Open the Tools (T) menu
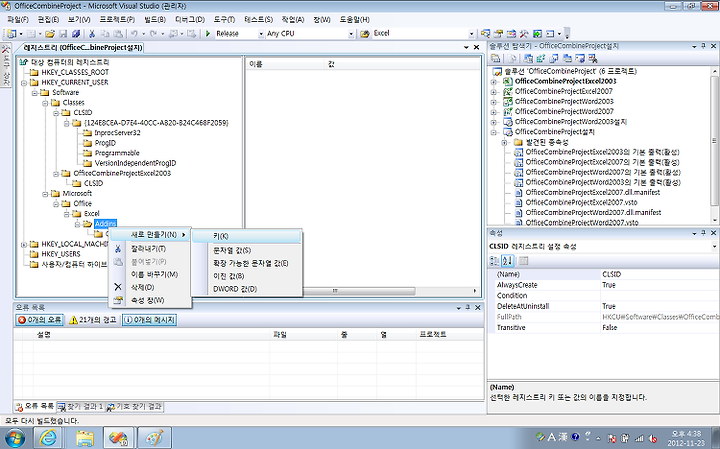 tap(224, 19)
